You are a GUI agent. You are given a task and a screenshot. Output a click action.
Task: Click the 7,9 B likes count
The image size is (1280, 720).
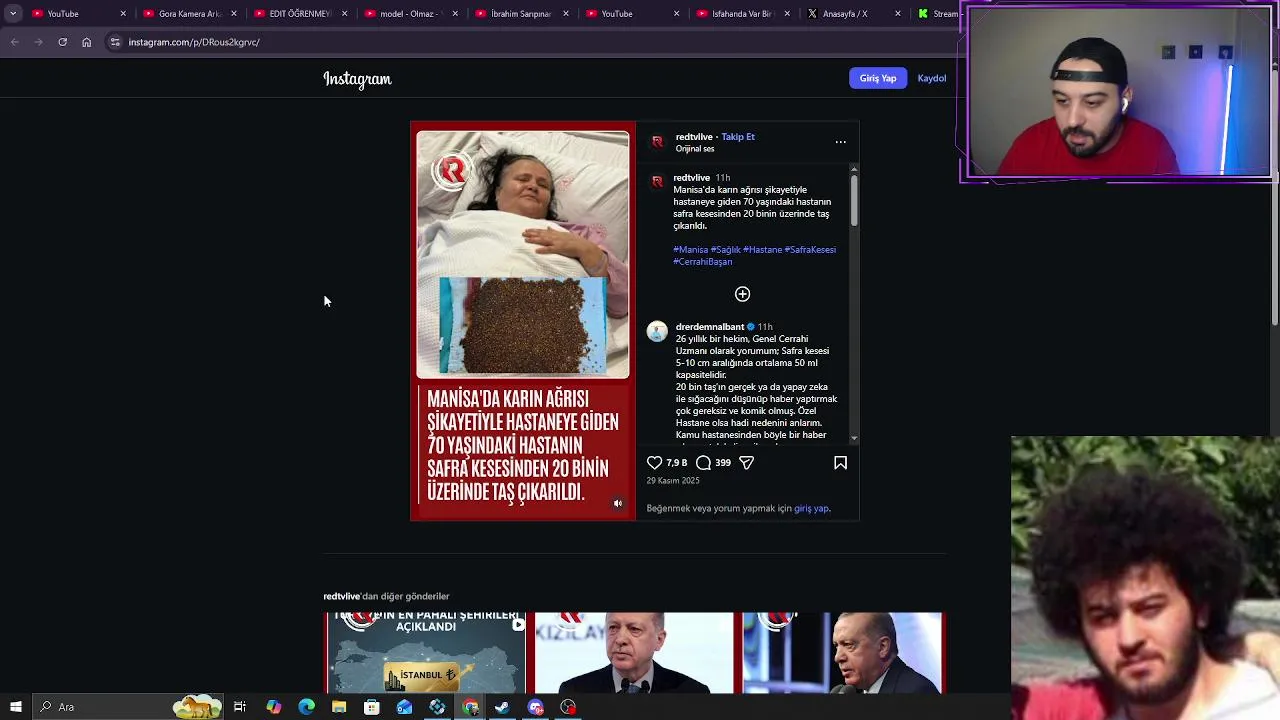pyautogui.click(x=677, y=463)
